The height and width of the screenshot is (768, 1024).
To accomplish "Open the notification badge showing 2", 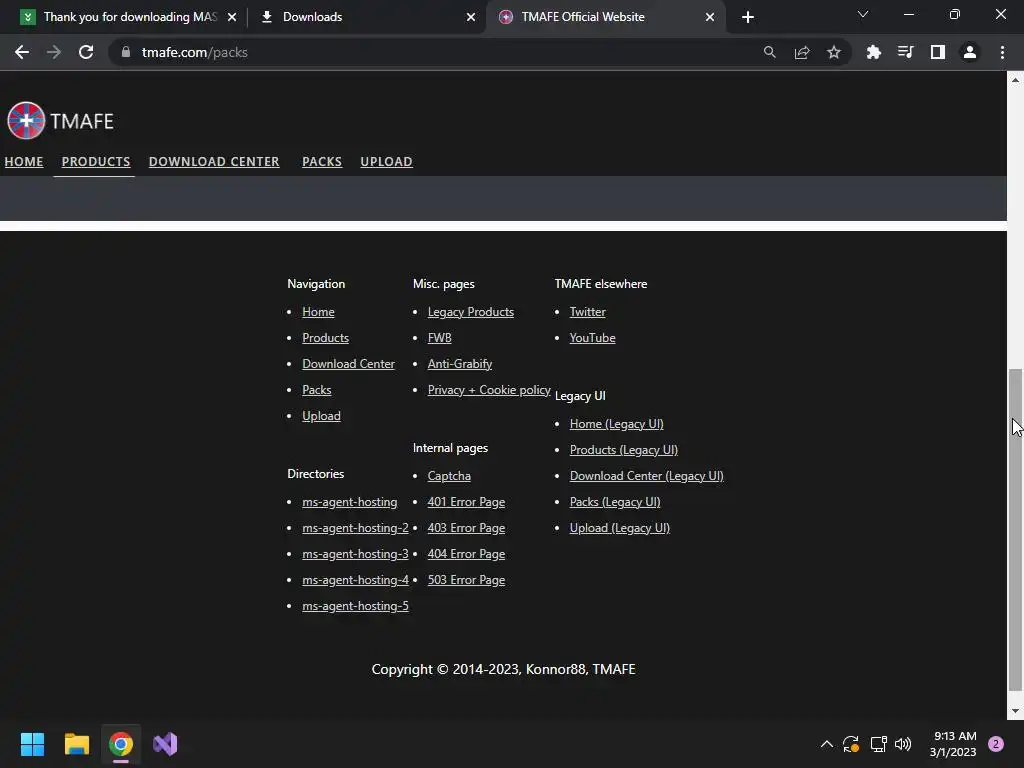I will point(996,744).
